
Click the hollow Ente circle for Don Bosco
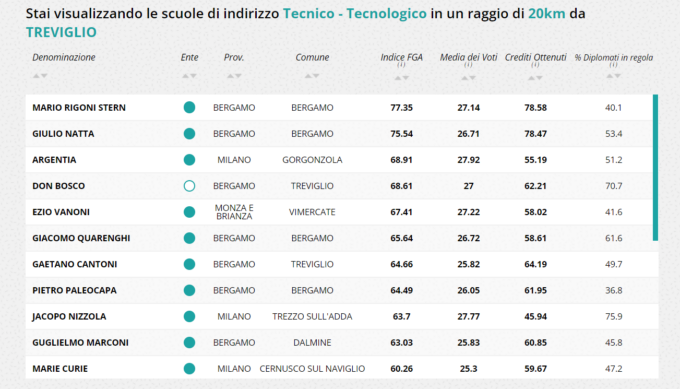click(x=189, y=186)
